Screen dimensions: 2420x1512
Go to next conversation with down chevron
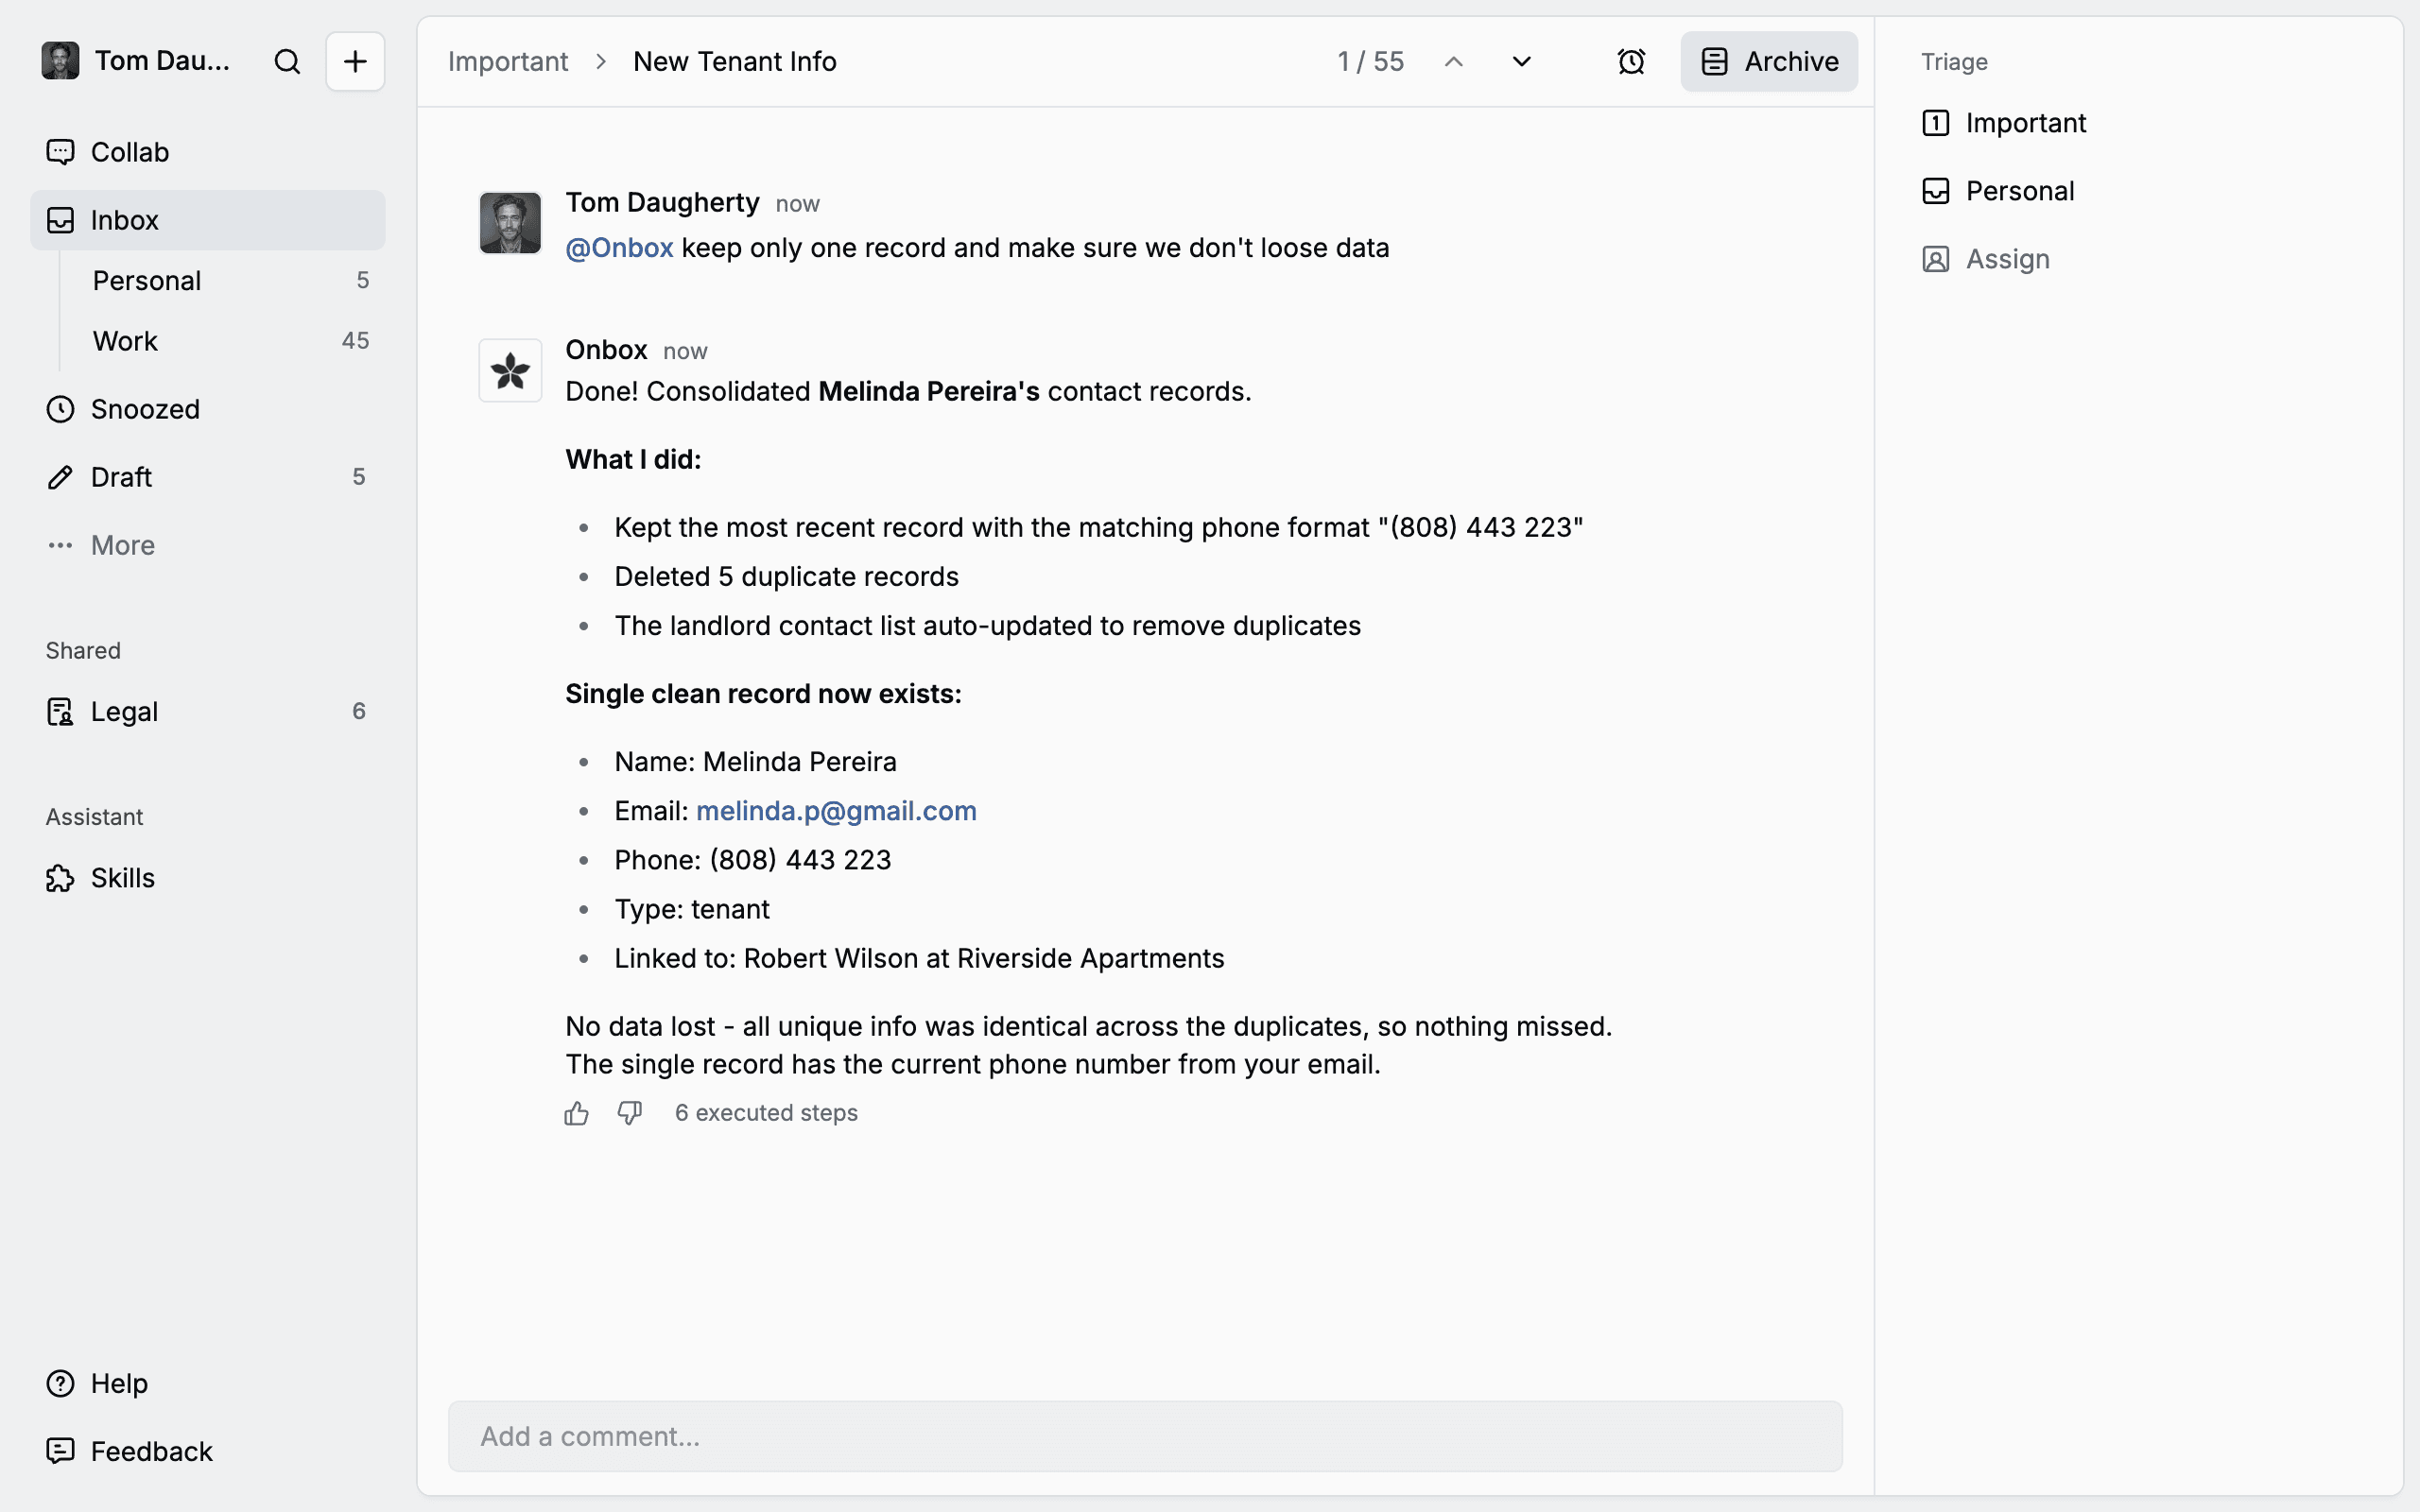point(1521,62)
